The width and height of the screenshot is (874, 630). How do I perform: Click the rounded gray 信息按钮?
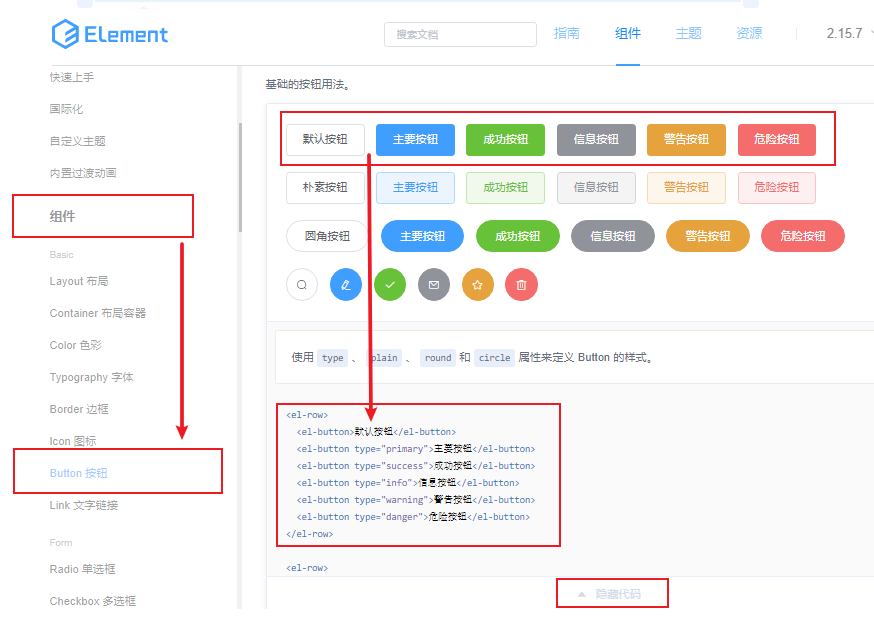click(613, 236)
